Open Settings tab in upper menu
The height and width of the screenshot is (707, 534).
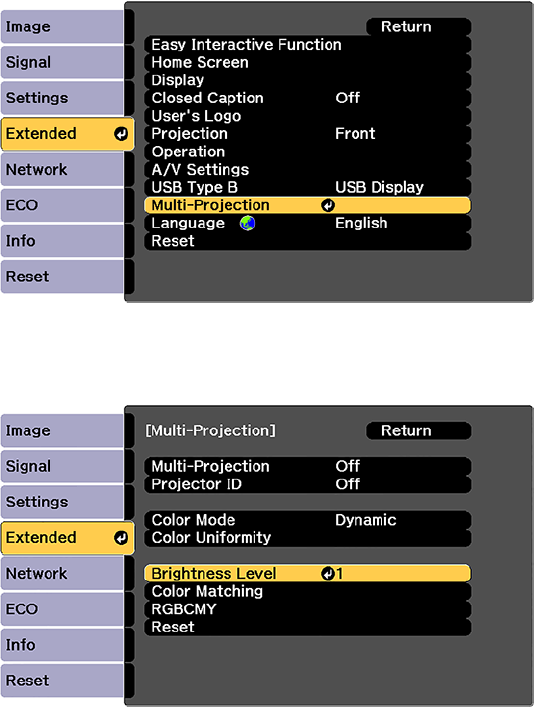[62, 98]
